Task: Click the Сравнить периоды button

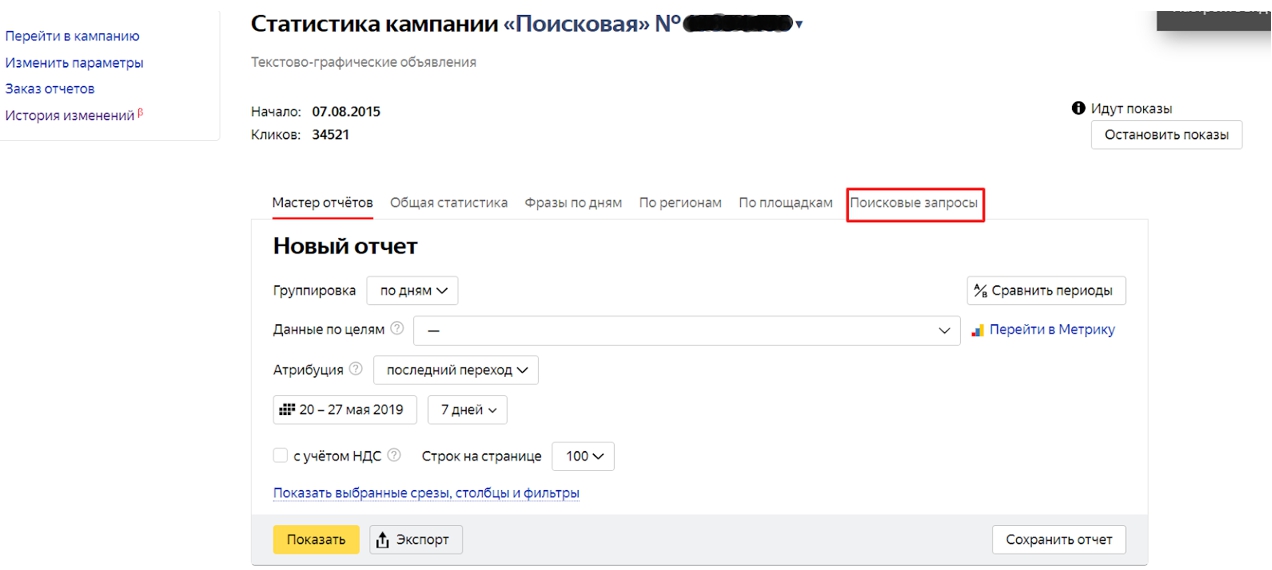Action: tap(1046, 291)
